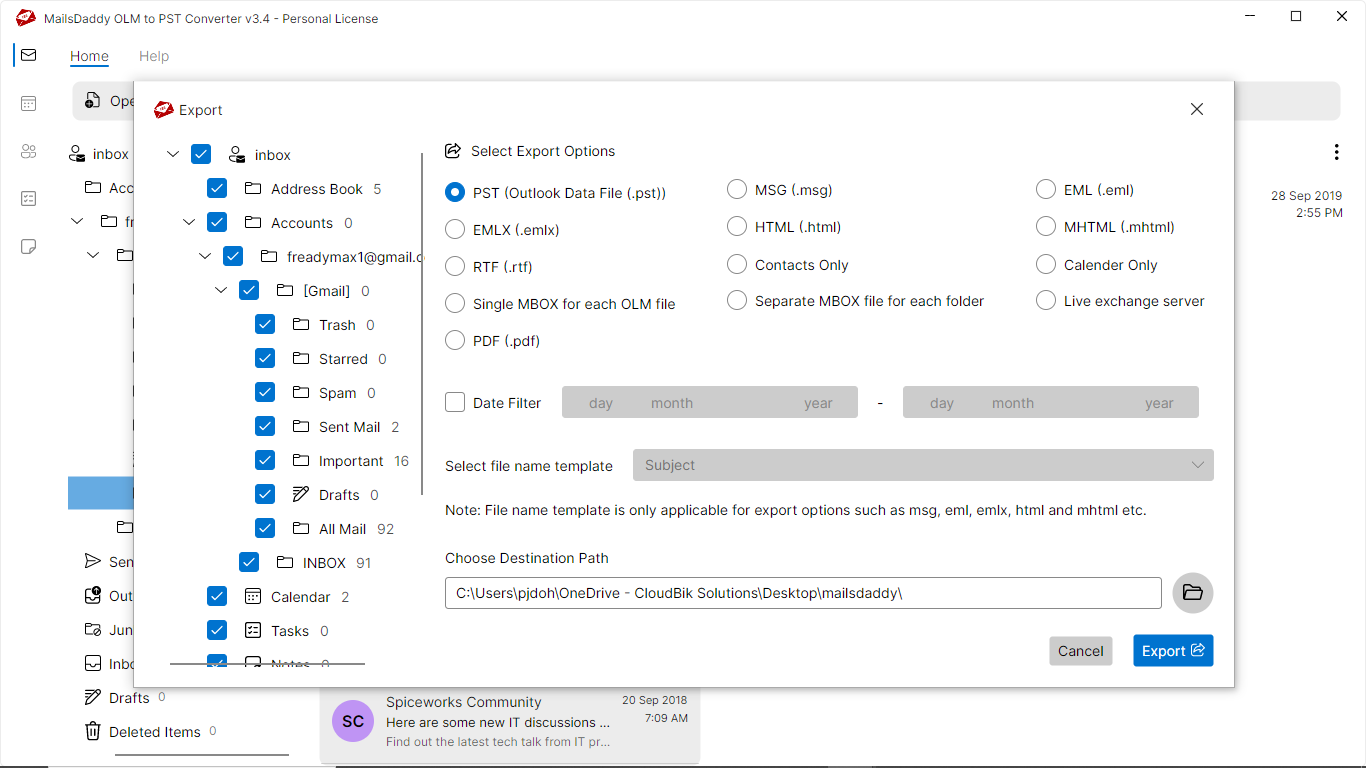Screen dimensions: 1366x768
Task: Click the export tree vertical scrollbar
Action: 422,323
